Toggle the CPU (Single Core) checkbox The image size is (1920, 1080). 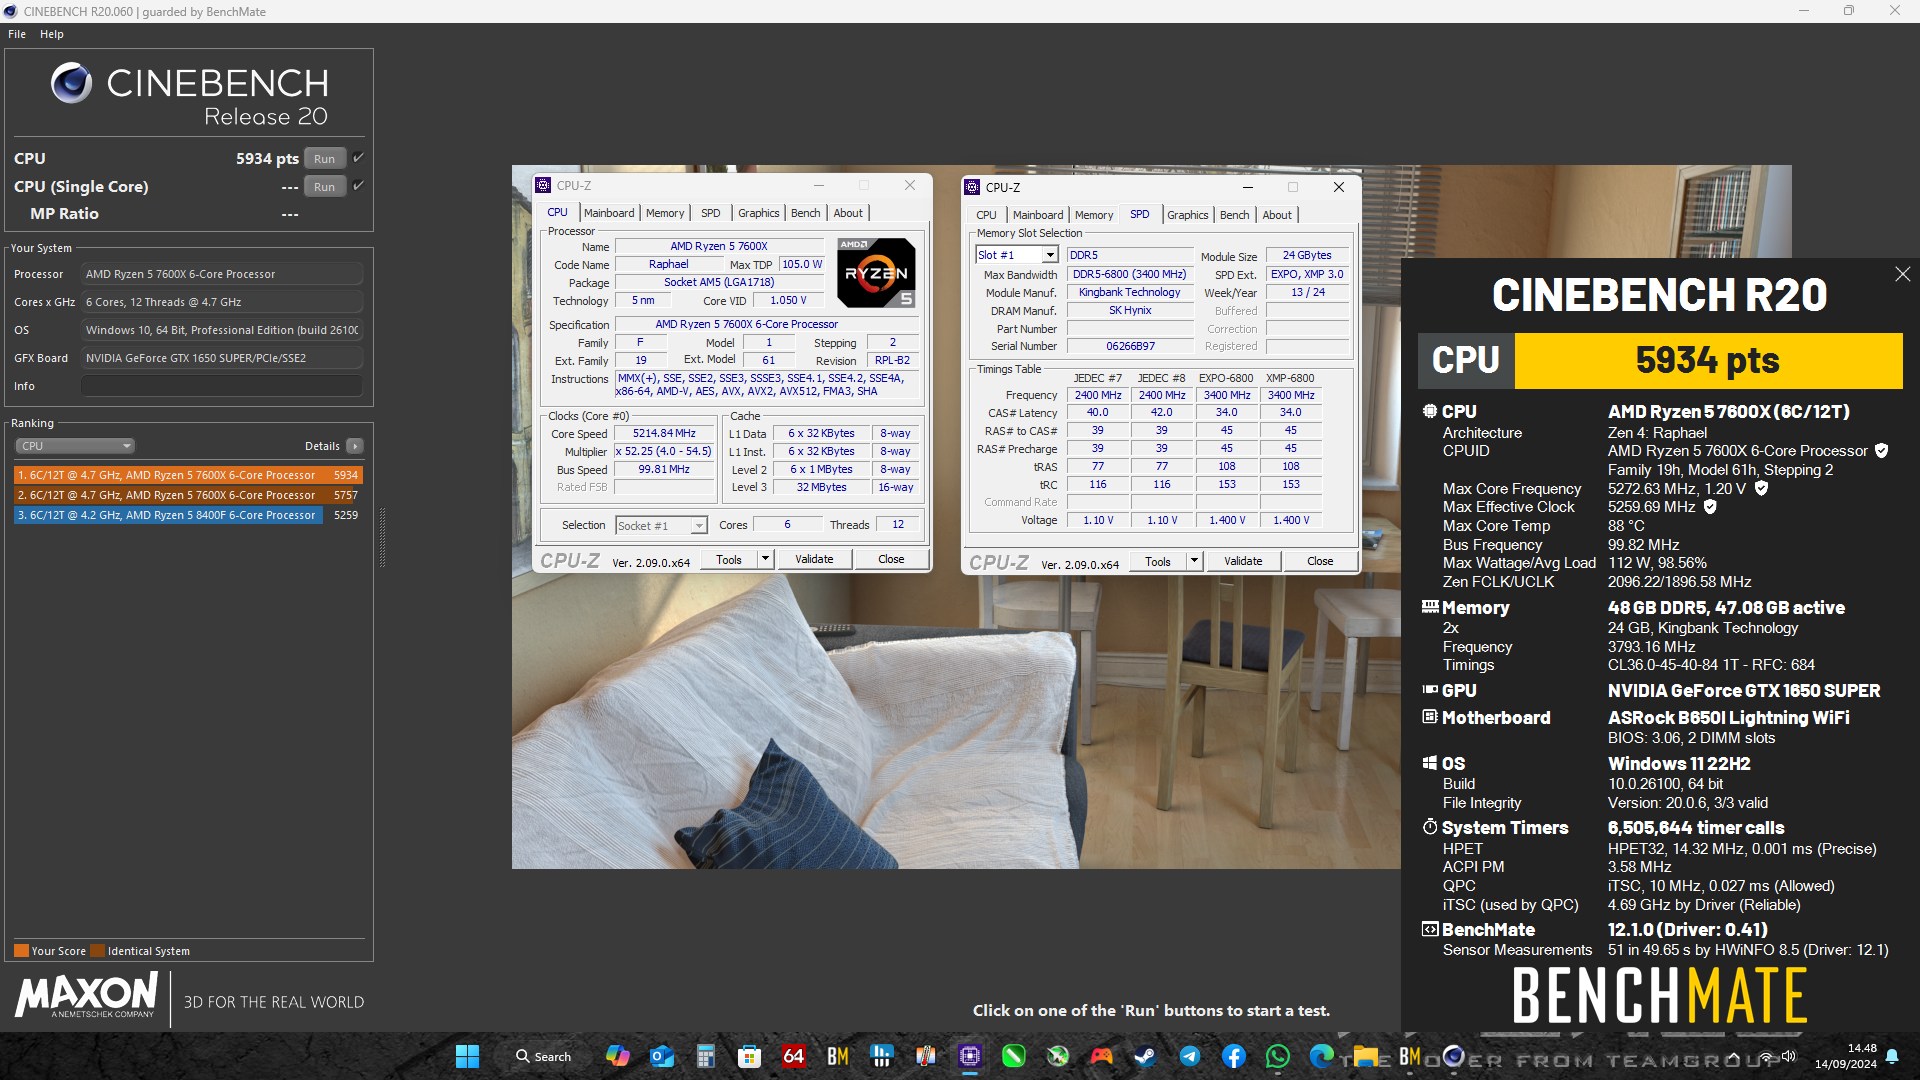coord(358,186)
